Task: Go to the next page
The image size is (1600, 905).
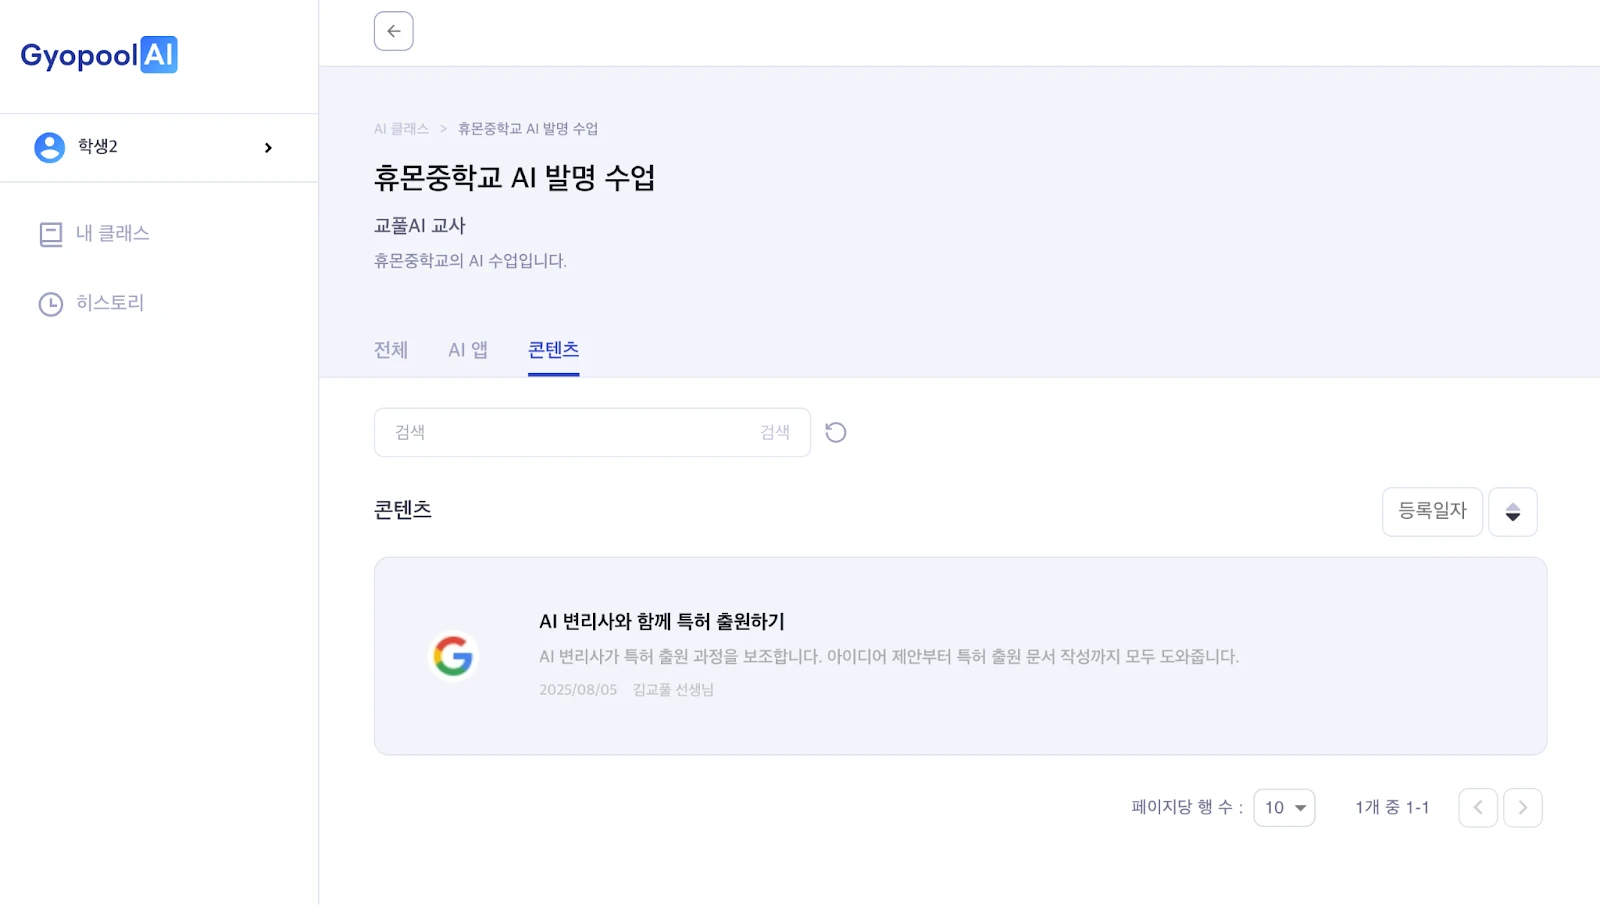Action: click(x=1522, y=807)
